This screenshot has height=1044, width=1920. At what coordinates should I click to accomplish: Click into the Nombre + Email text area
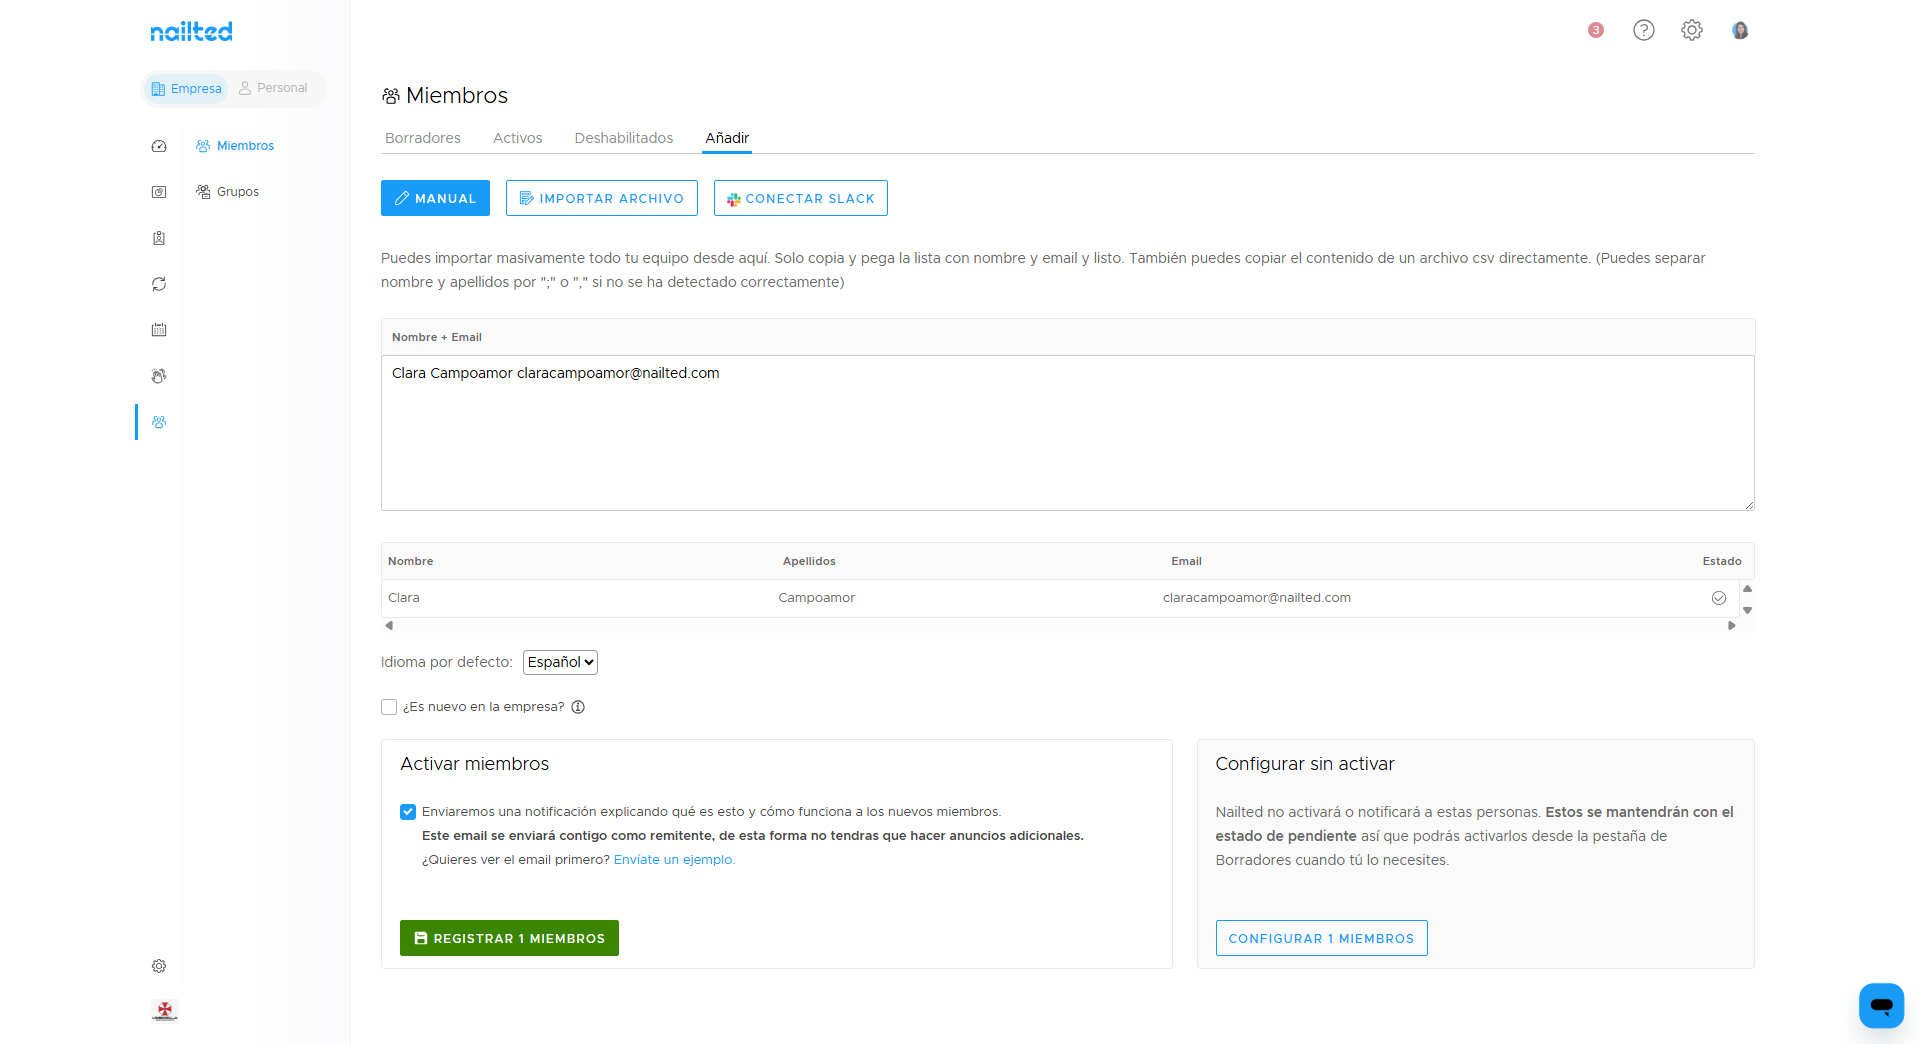pos(1068,433)
